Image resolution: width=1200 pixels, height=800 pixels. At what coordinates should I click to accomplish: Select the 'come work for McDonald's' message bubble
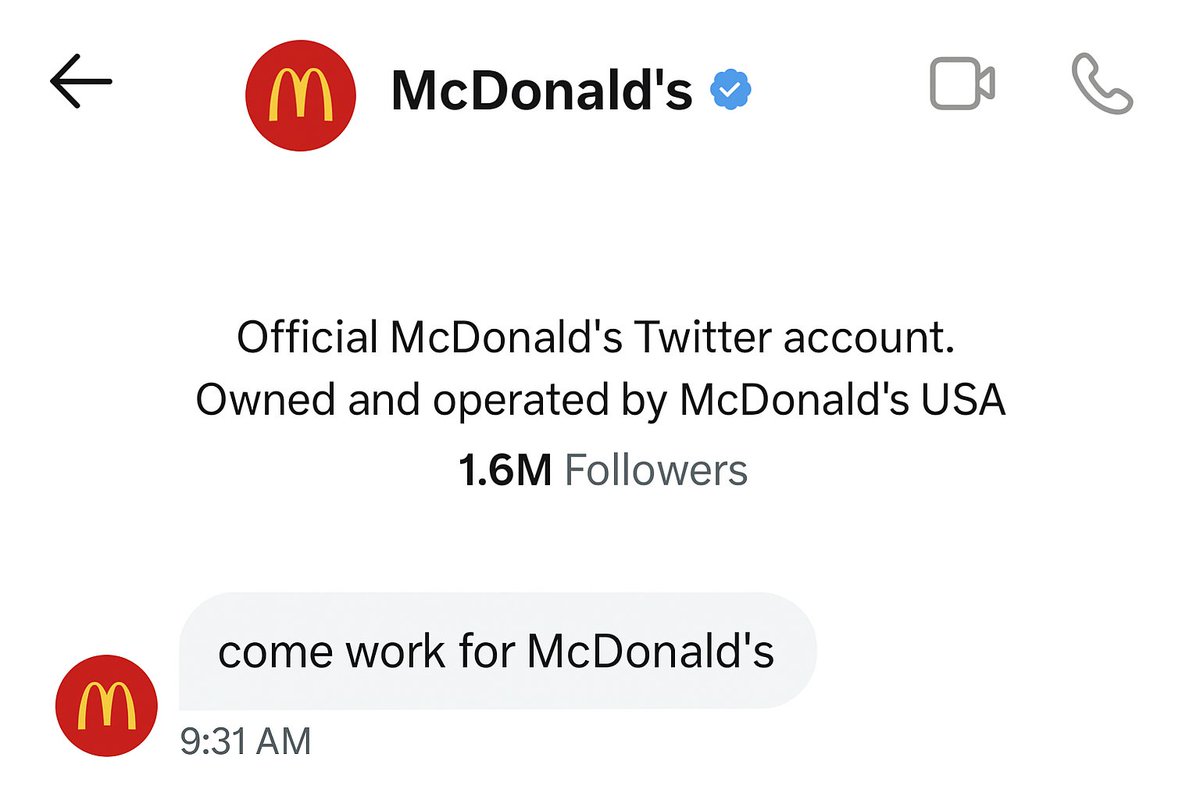pos(498,651)
